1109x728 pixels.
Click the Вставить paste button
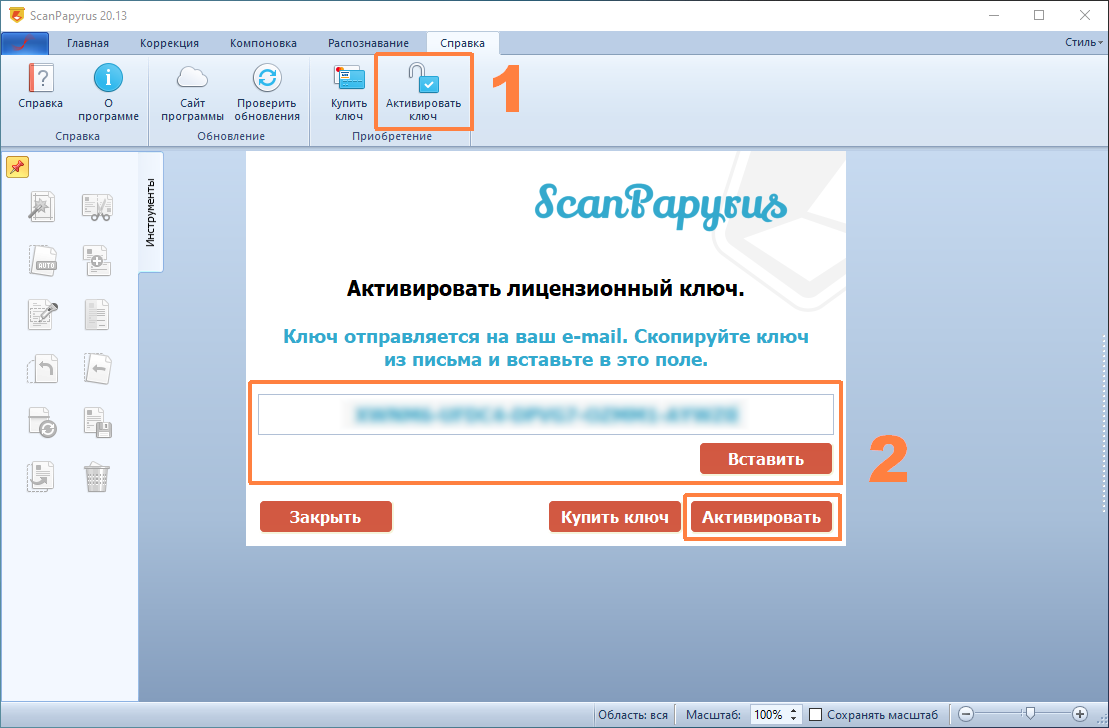766,459
